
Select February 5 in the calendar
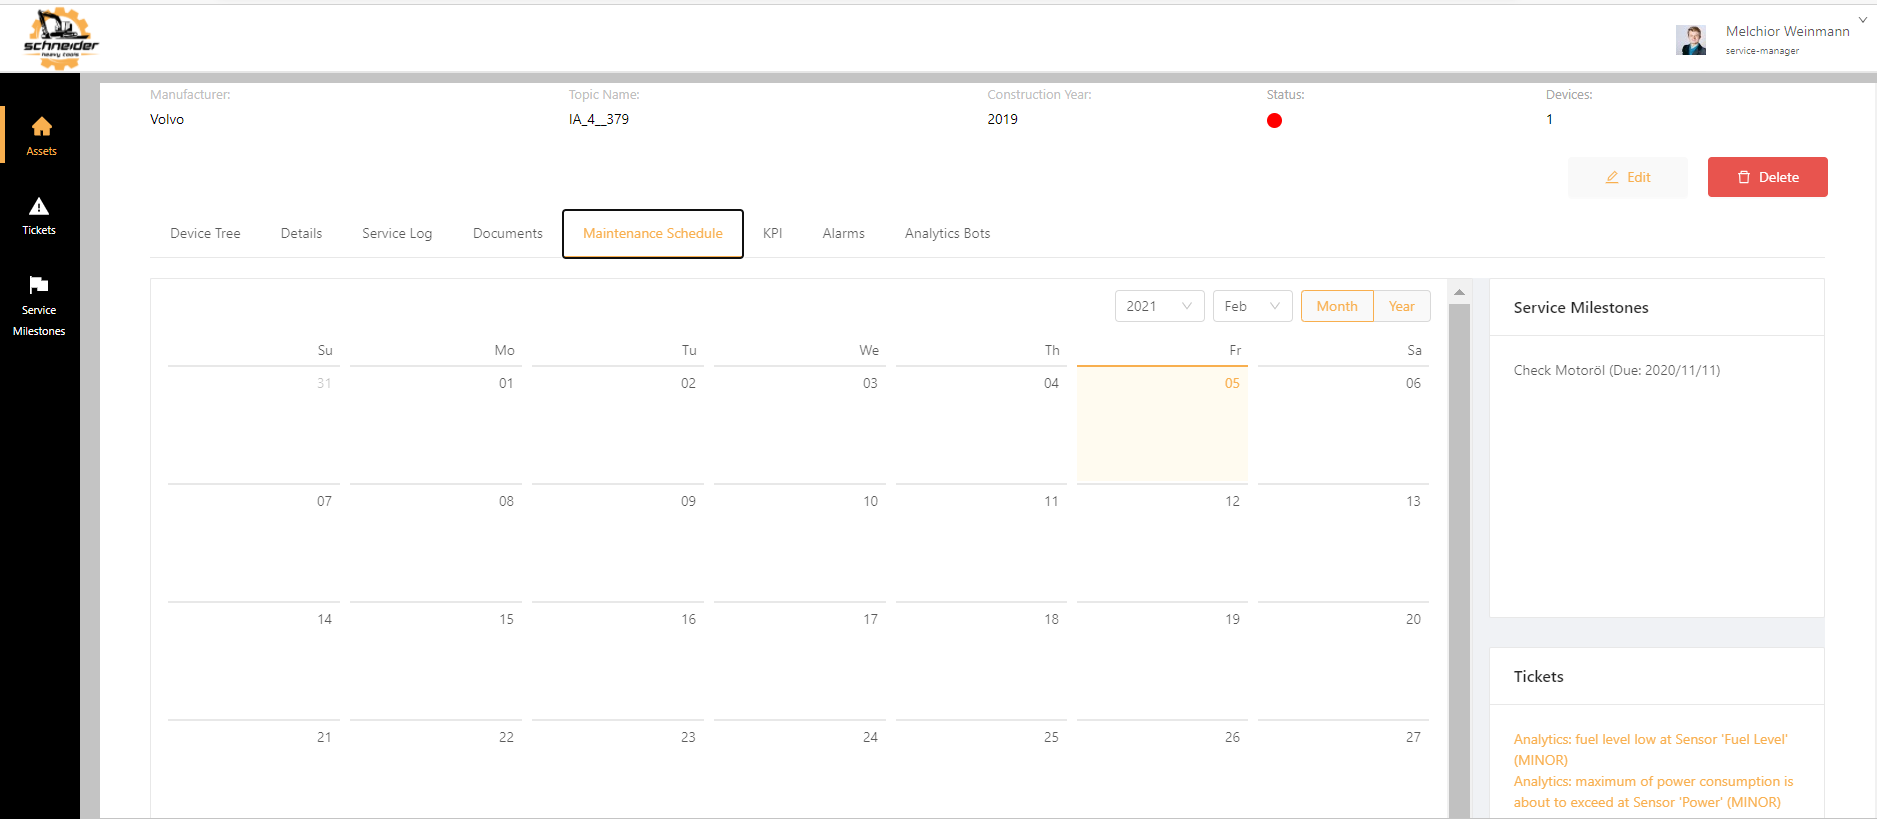1162,425
